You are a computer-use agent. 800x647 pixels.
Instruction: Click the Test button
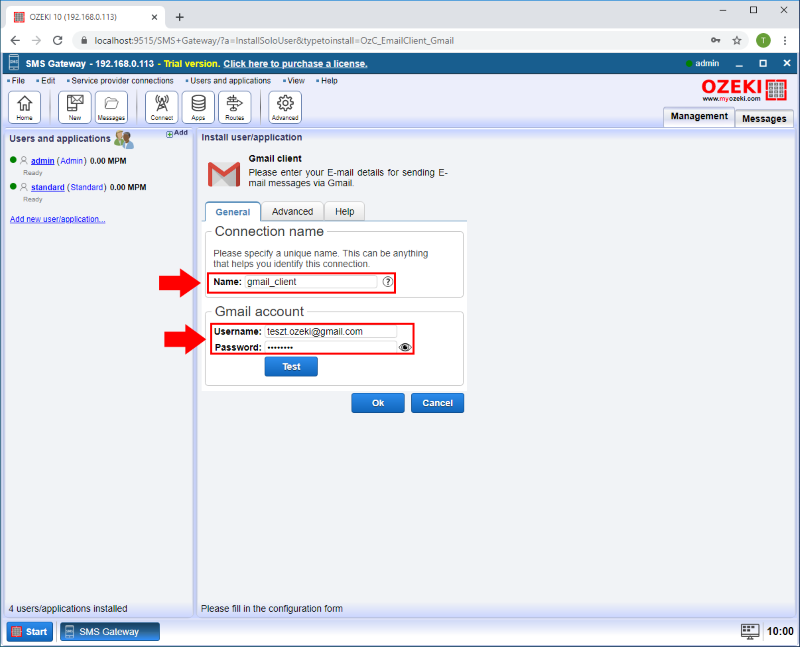coord(291,366)
